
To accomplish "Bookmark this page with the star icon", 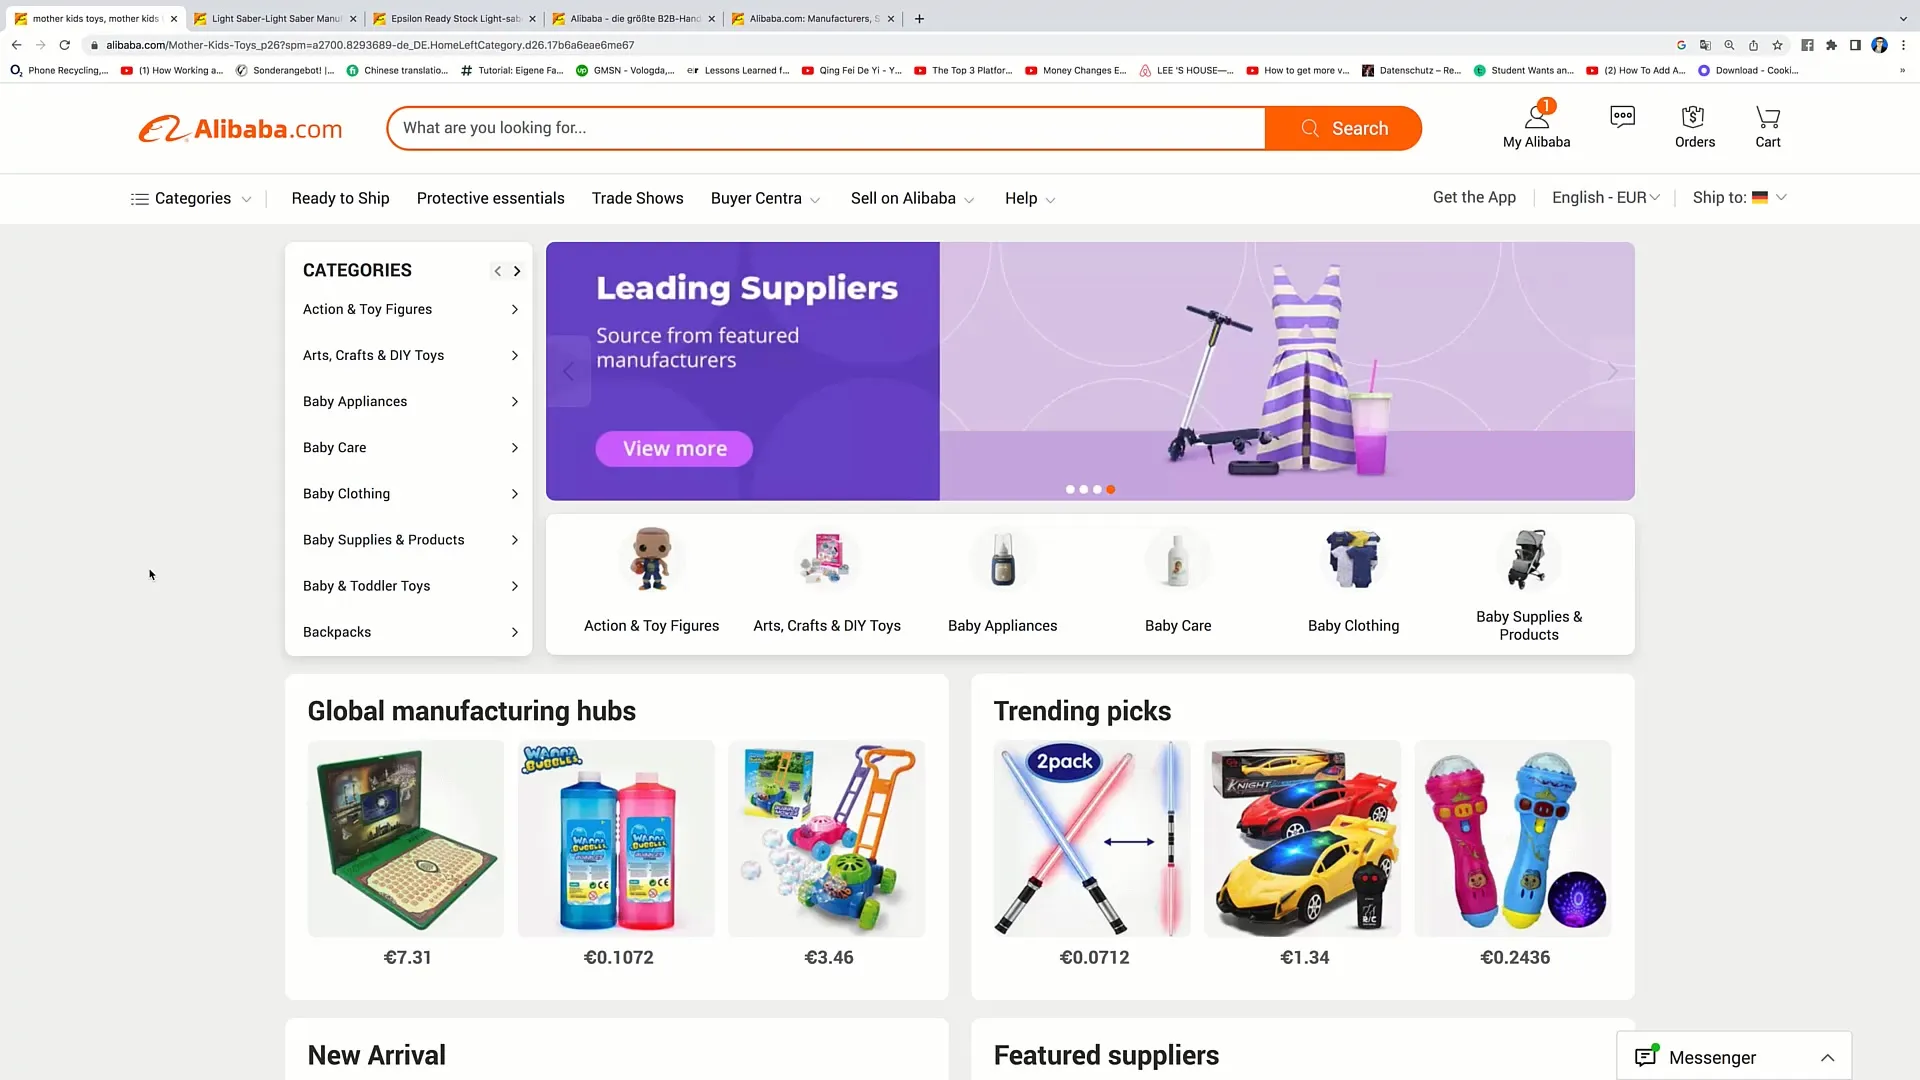I will click(x=1777, y=45).
